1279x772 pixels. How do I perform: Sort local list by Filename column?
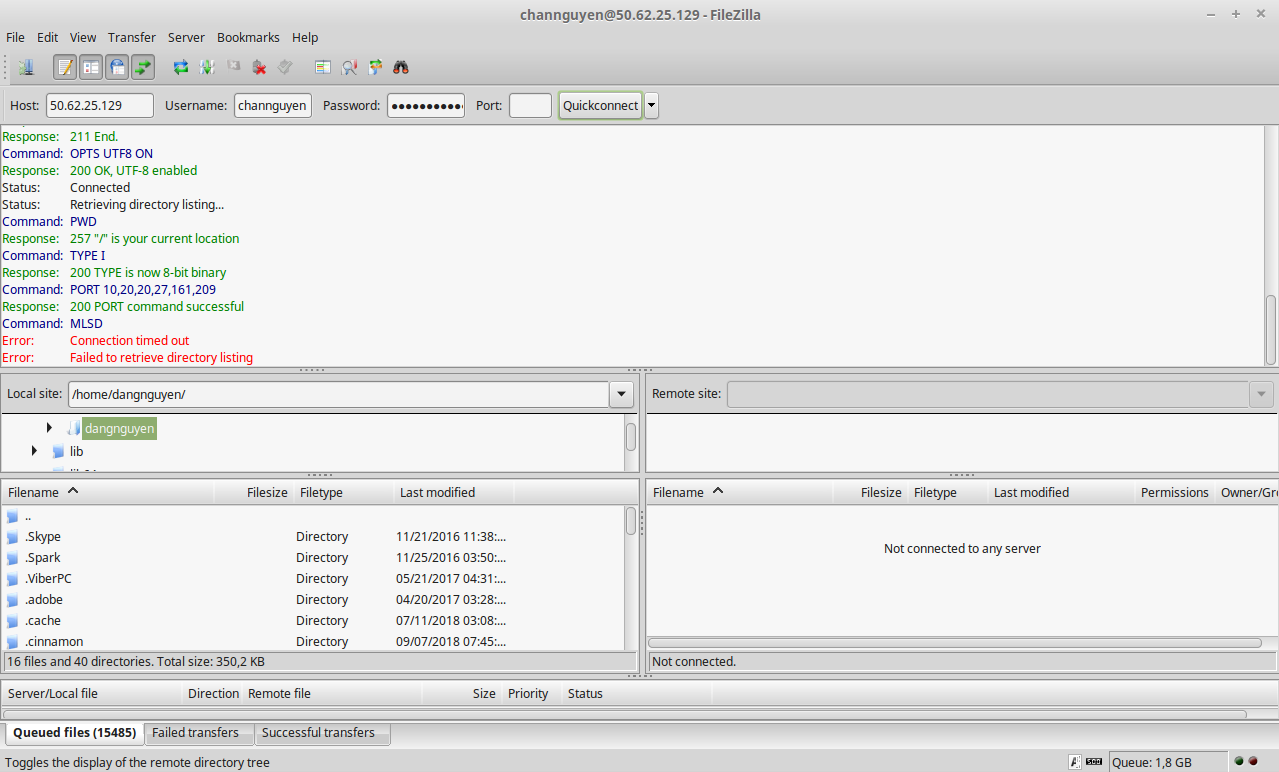(x=108, y=492)
